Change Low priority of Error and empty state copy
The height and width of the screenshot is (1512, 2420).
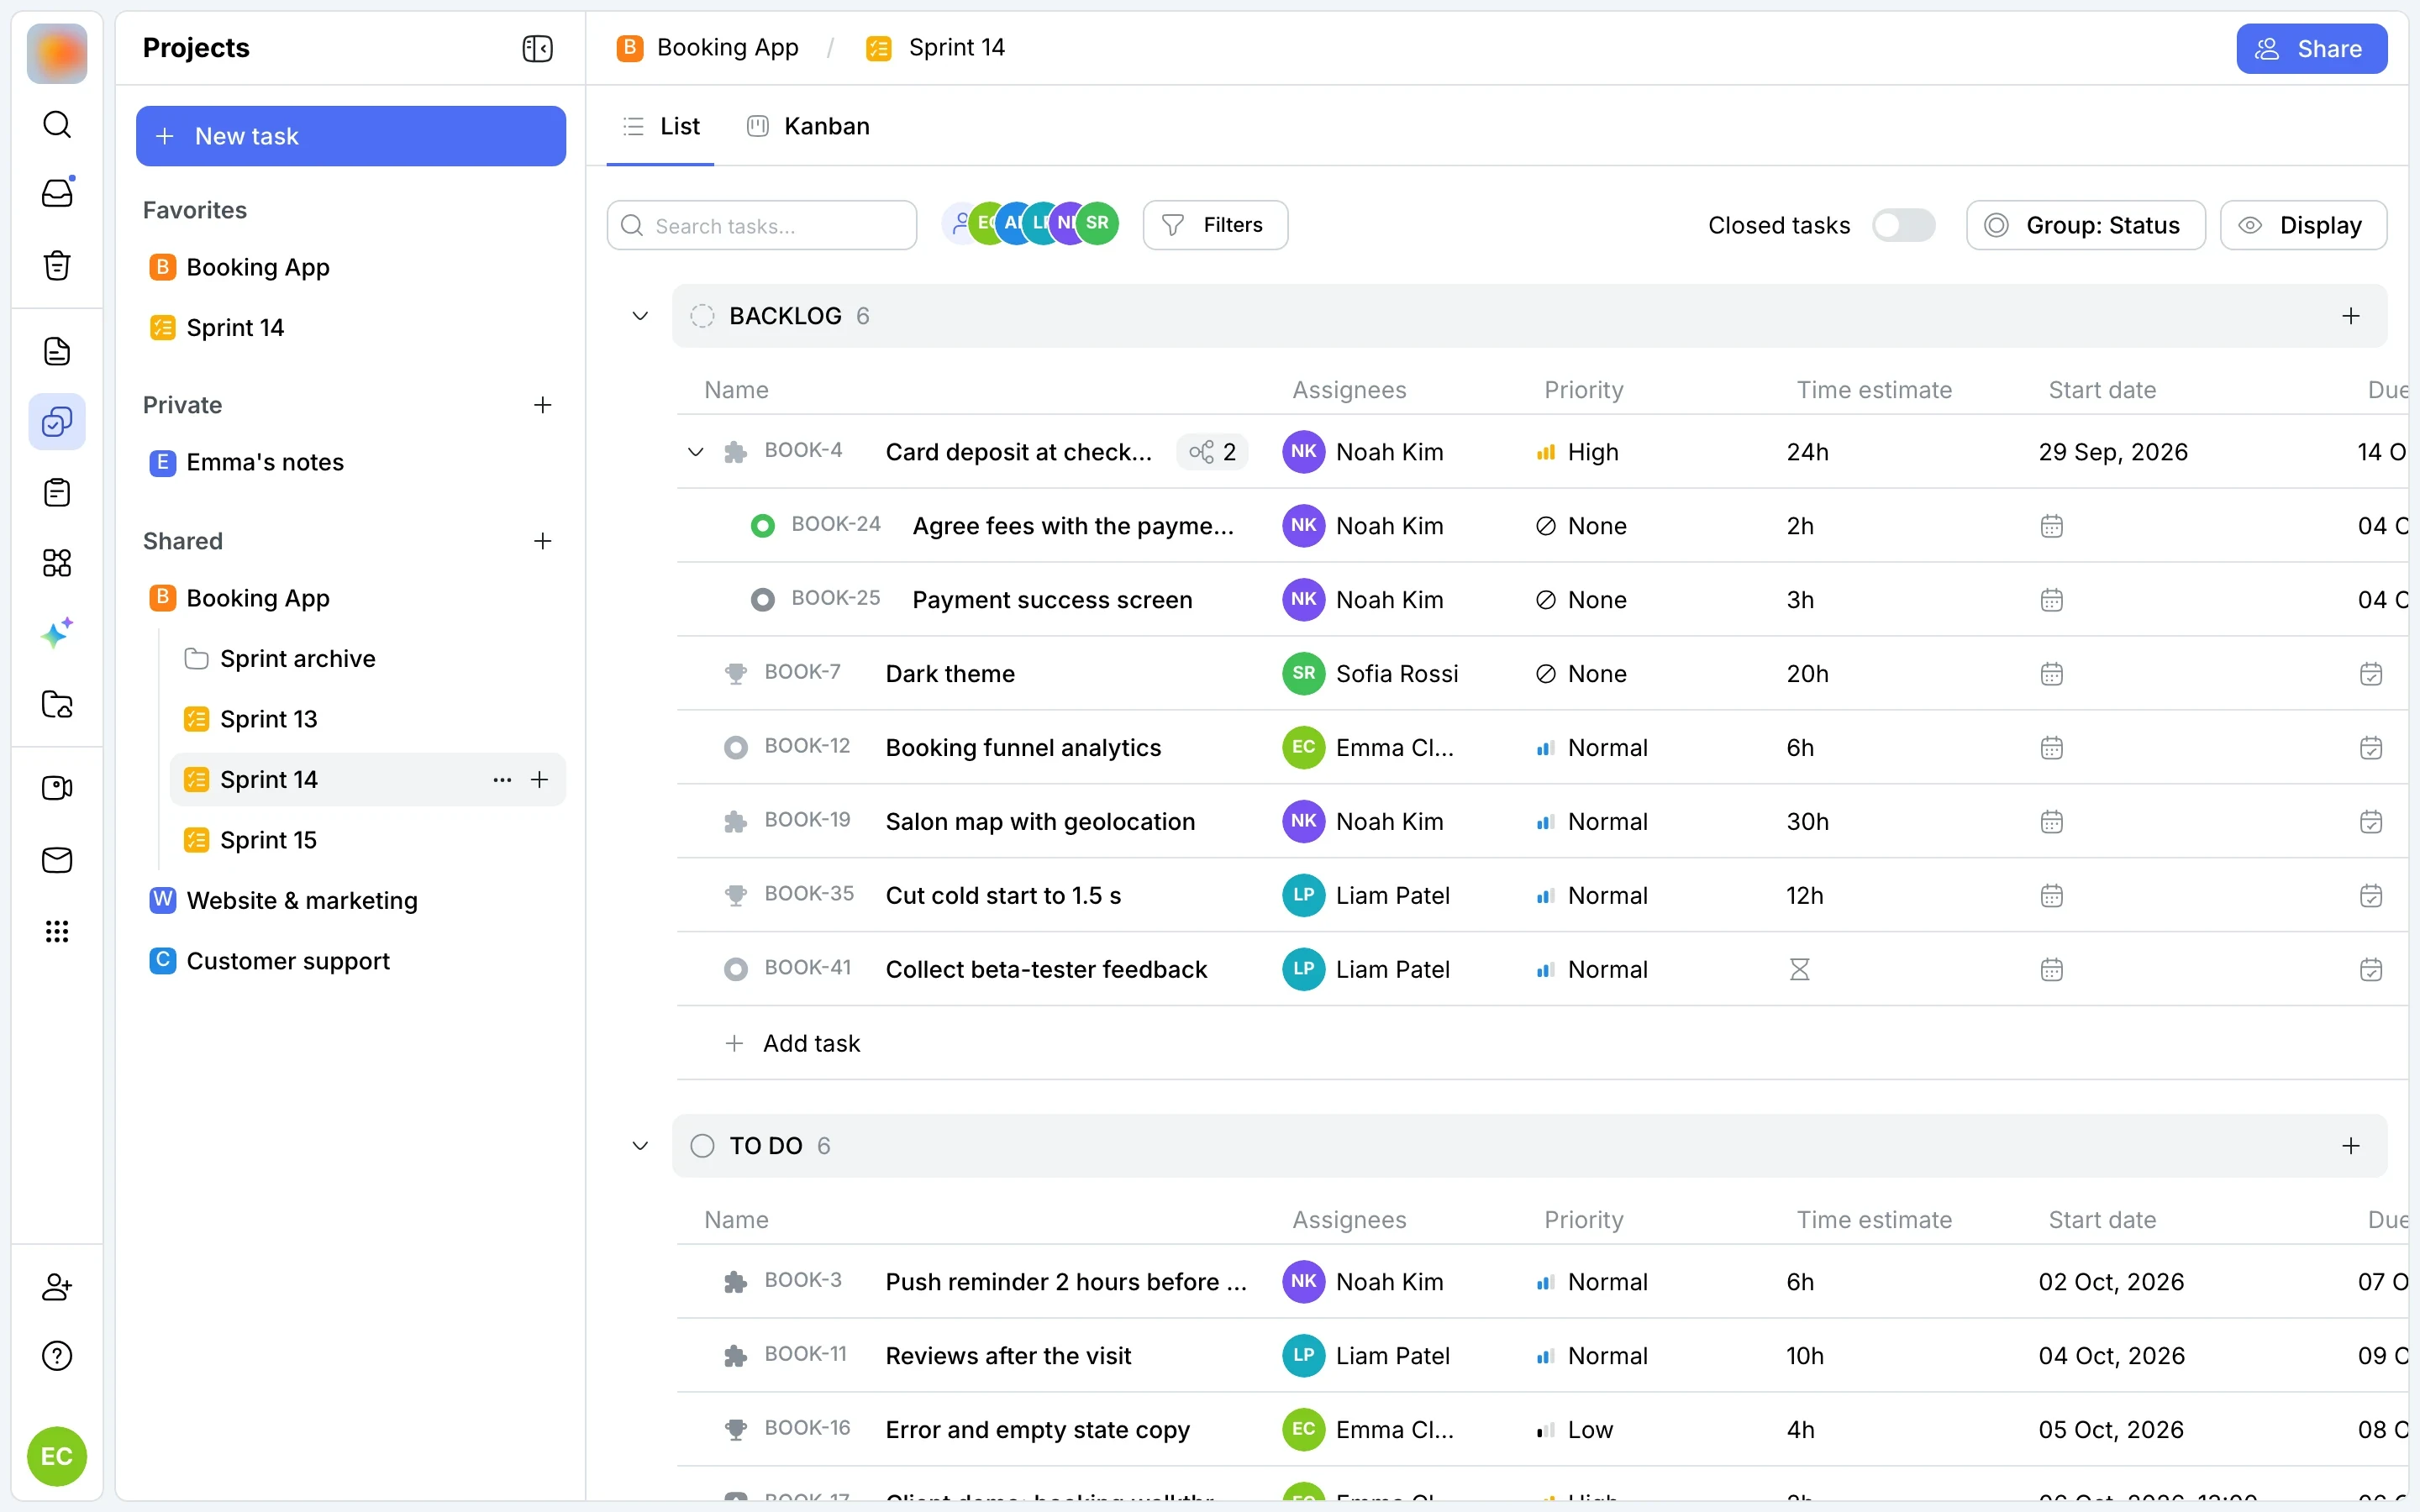pyautogui.click(x=1575, y=1430)
